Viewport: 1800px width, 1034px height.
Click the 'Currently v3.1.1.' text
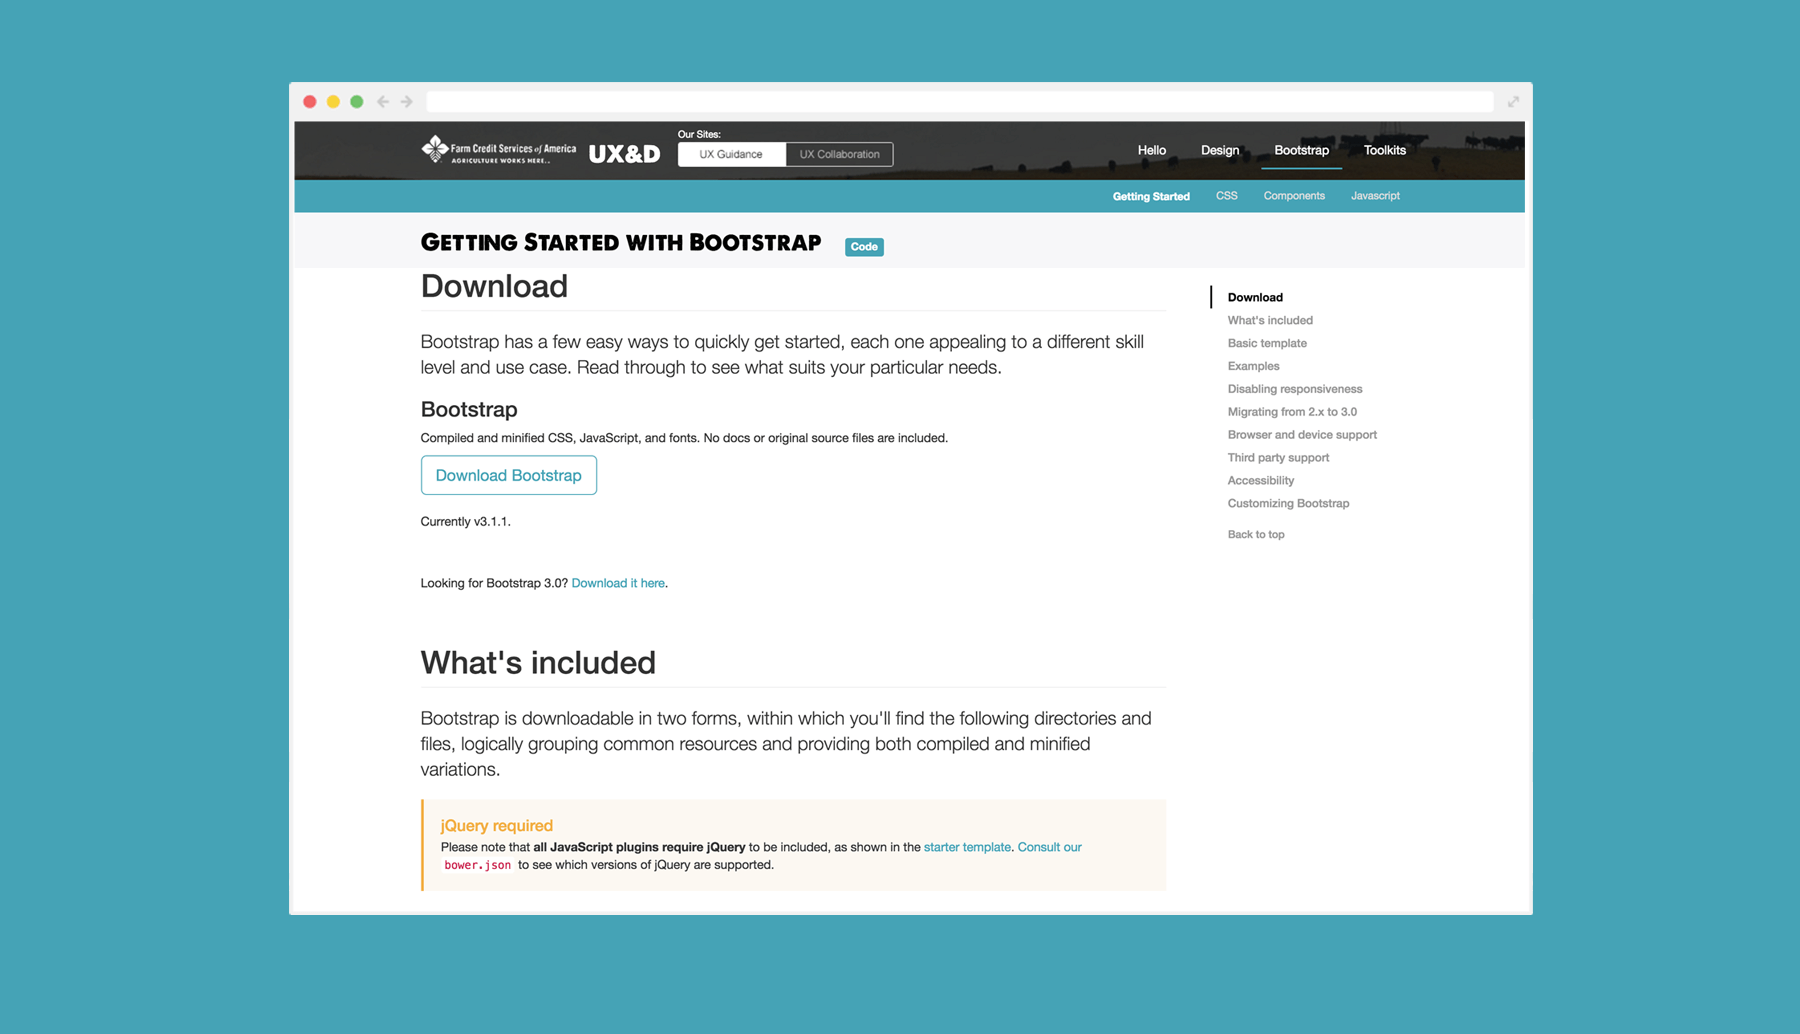click(465, 522)
